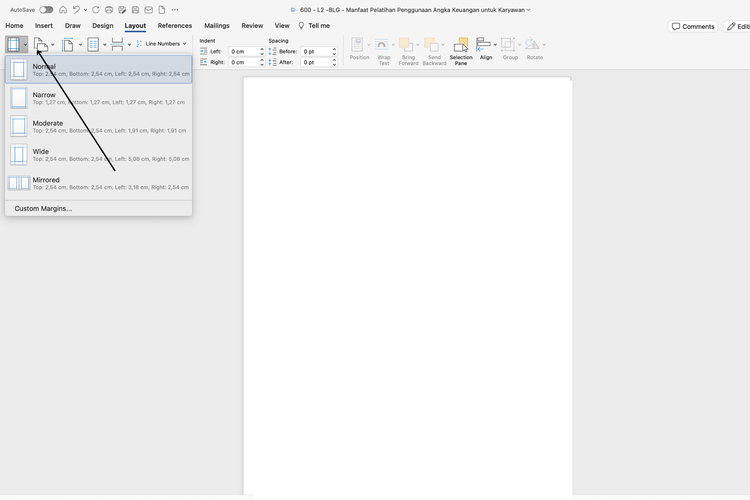
Task: Click the Comments button
Action: 693,26
